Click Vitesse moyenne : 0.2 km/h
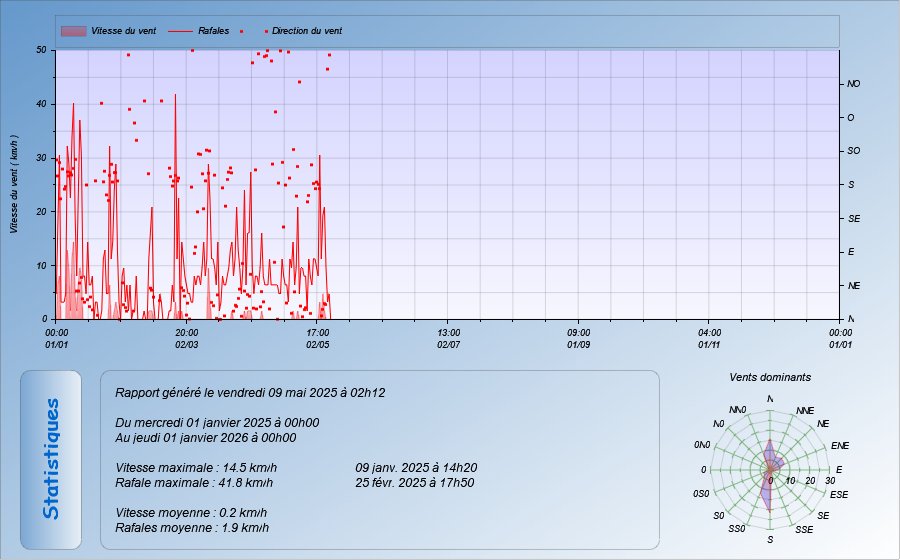The image size is (900, 560). [x=191, y=513]
